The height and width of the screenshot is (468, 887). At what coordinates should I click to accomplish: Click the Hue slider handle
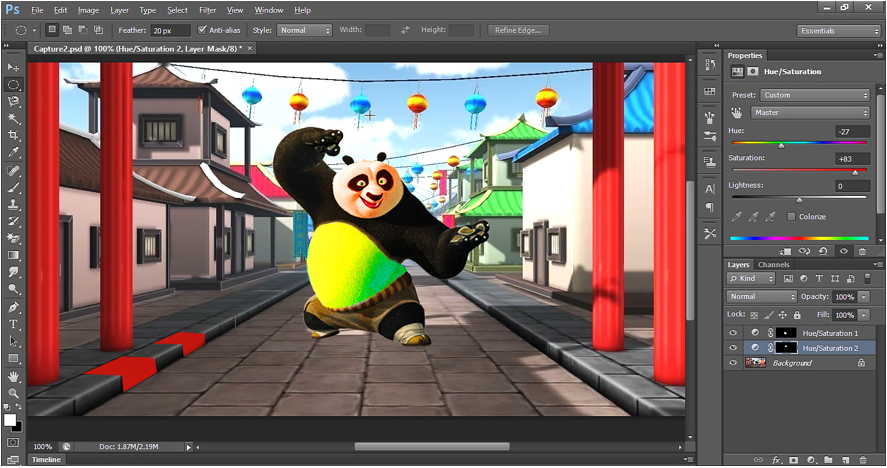click(781, 145)
